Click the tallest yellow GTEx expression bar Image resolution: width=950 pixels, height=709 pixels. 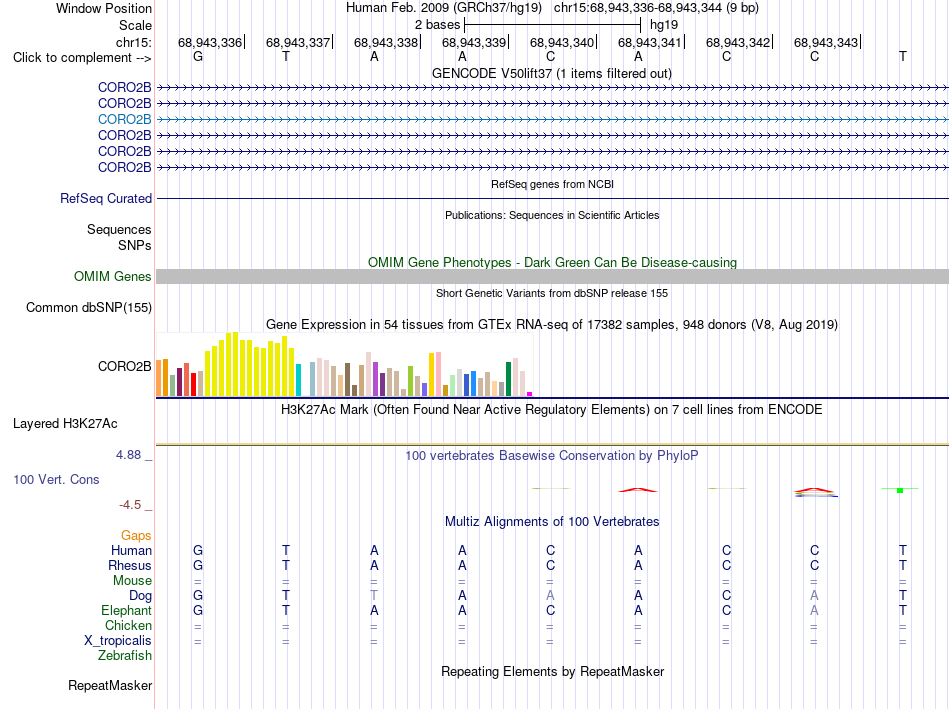pyautogui.click(x=236, y=364)
